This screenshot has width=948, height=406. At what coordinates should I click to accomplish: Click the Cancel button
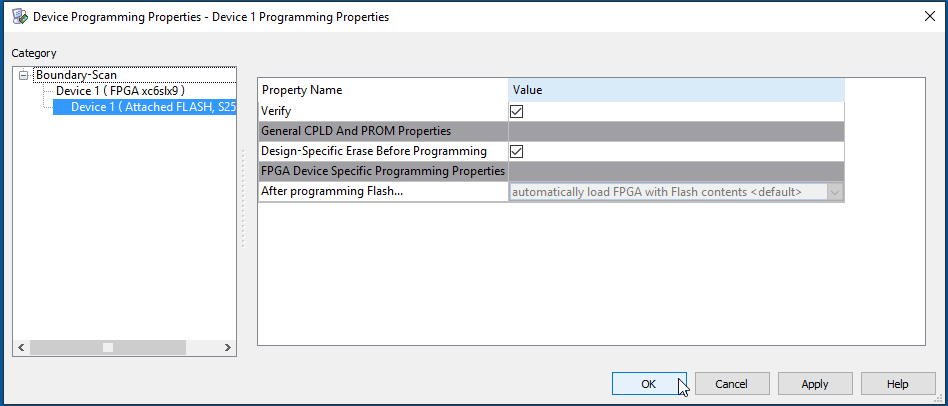tap(731, 384)
